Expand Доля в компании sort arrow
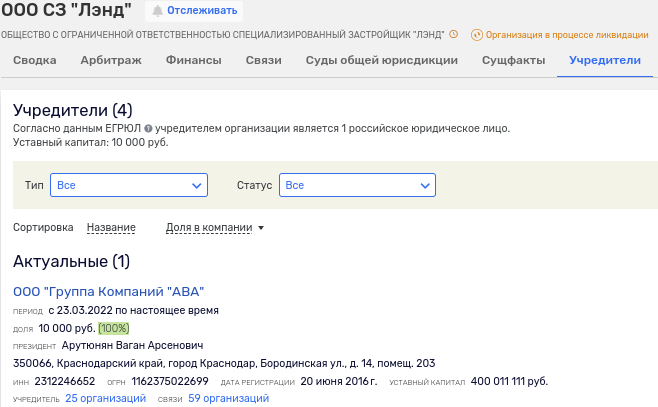Viewport: 658px width, 407px height. click(261, 228)
